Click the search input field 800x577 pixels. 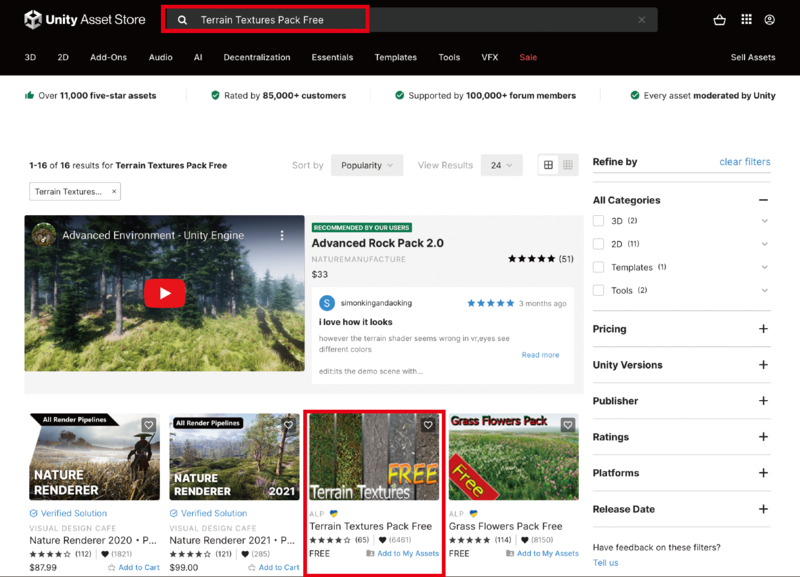coord(410,20)
